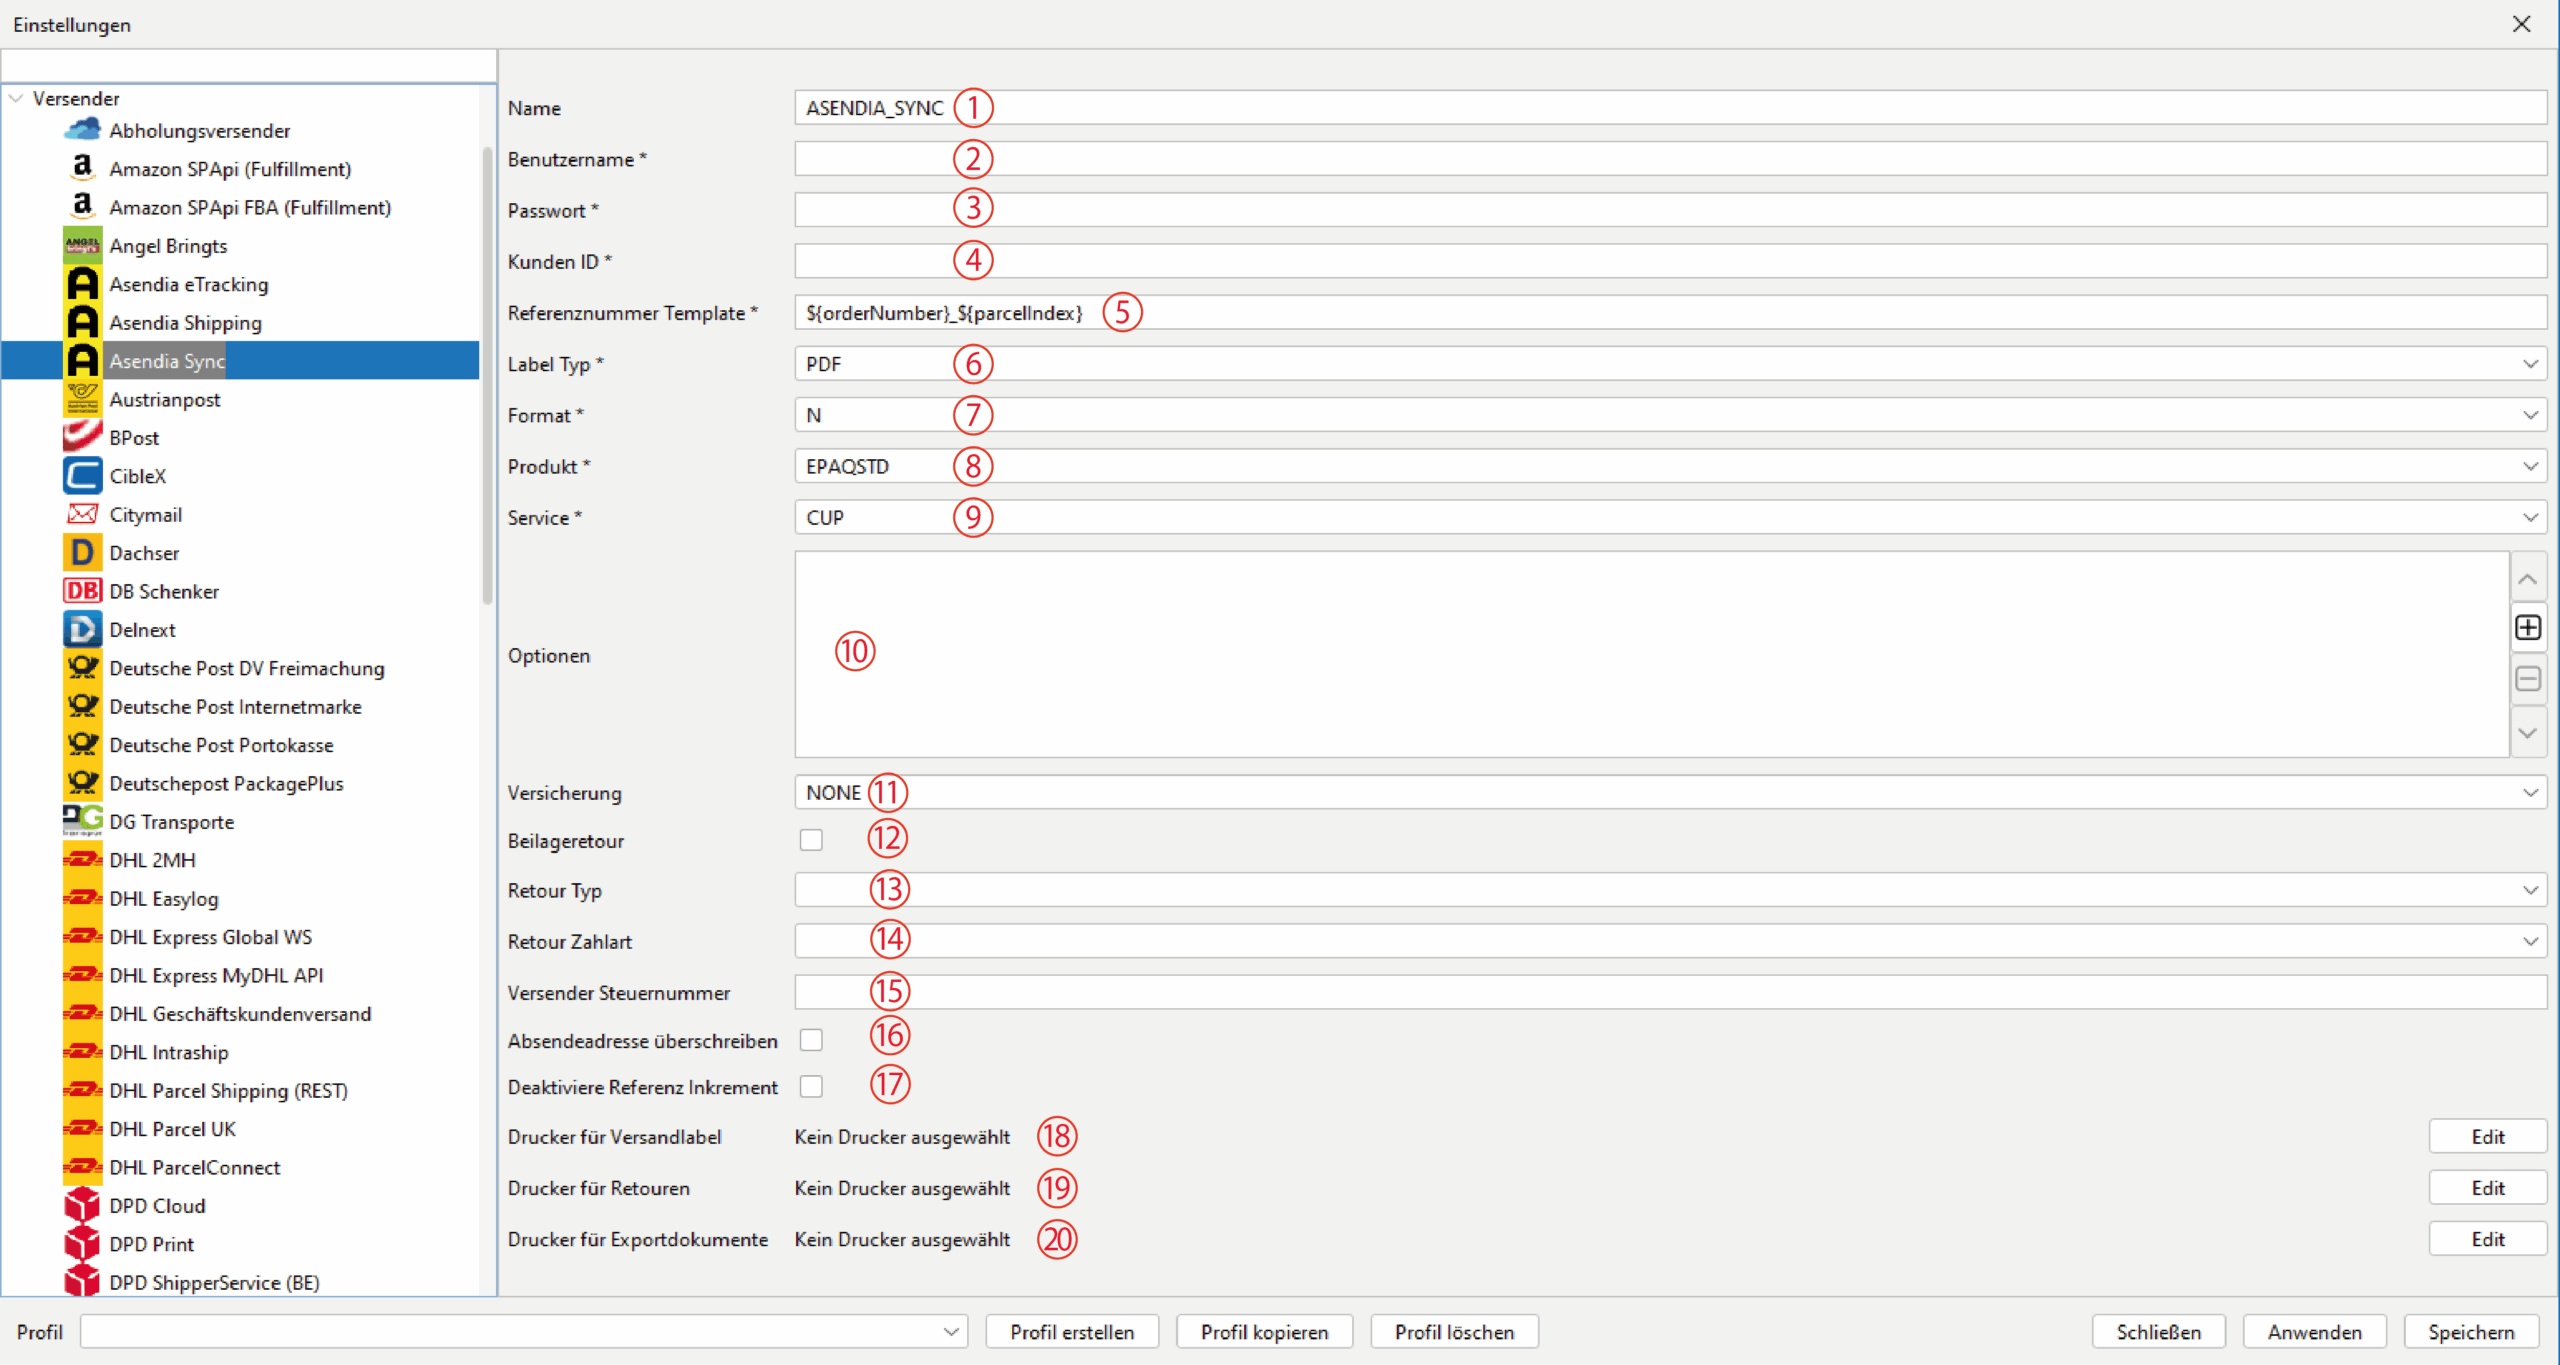Click Profil erstellen button
Screen dimensions: 2560x1365
pos(1072,1331)
